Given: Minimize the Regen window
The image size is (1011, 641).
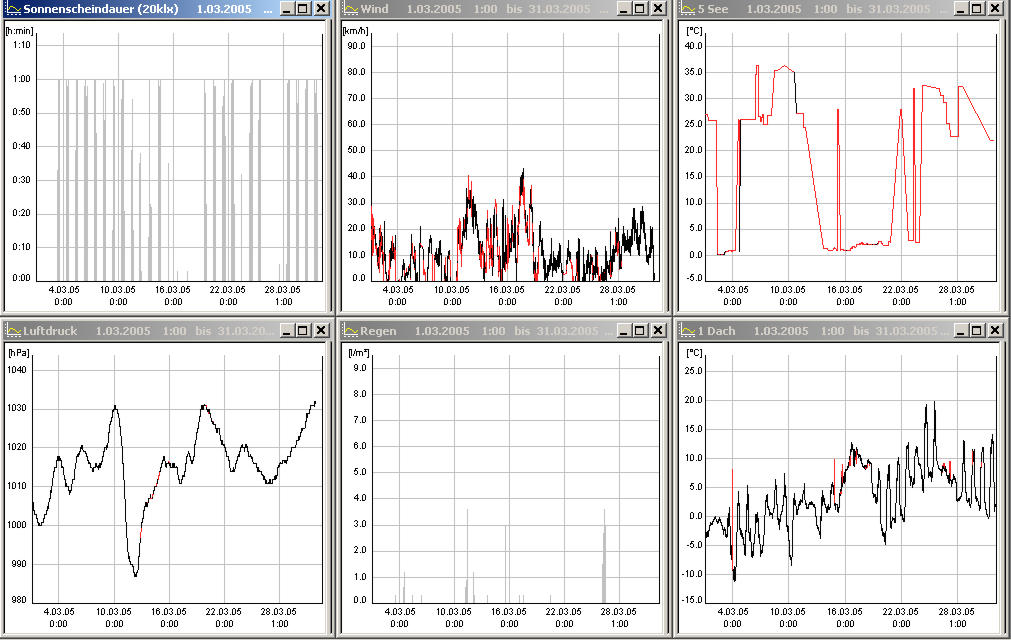Looking at the screenshot, I should [623, 331].
